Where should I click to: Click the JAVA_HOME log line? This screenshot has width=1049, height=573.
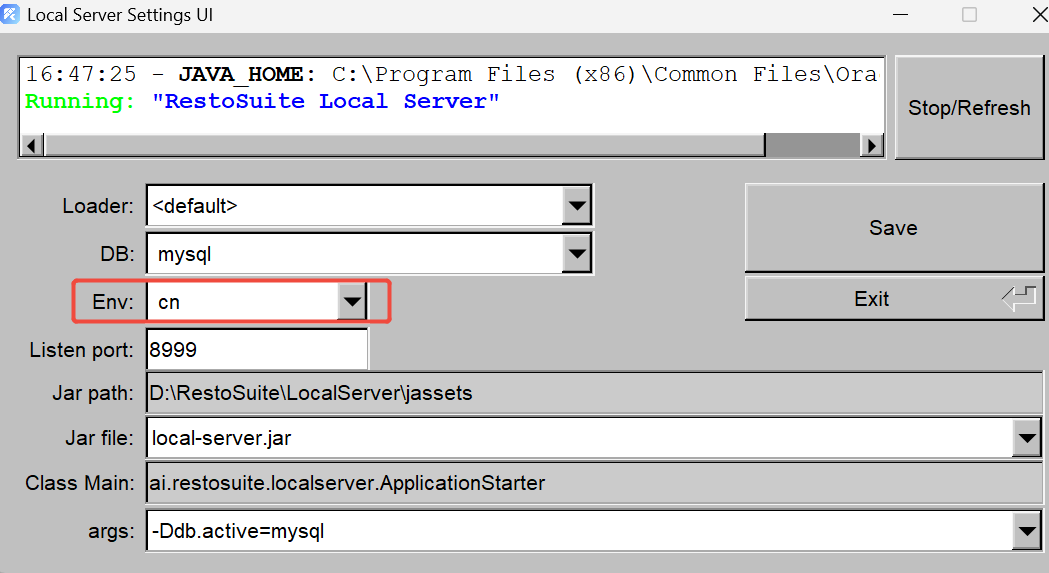451,74
